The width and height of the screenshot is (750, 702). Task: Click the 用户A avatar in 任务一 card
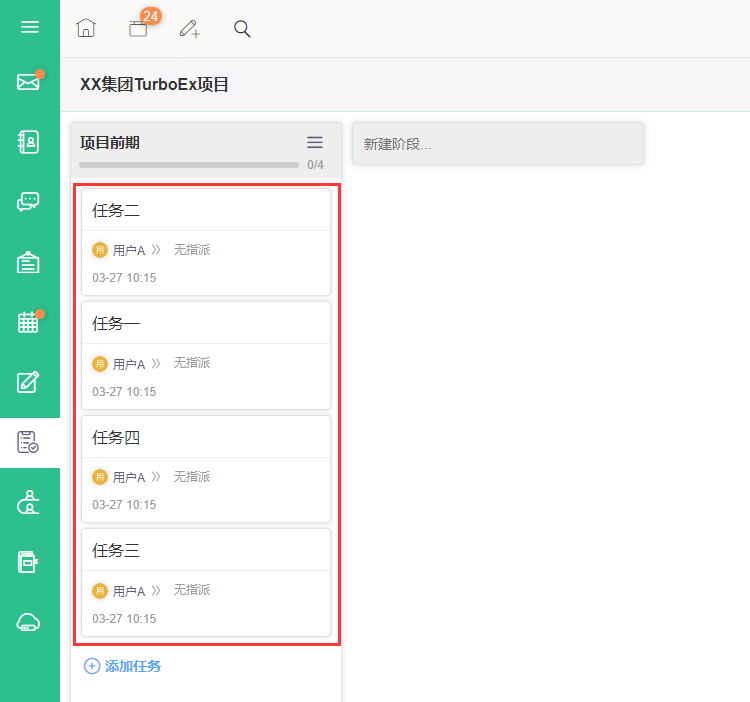point(100,363)
